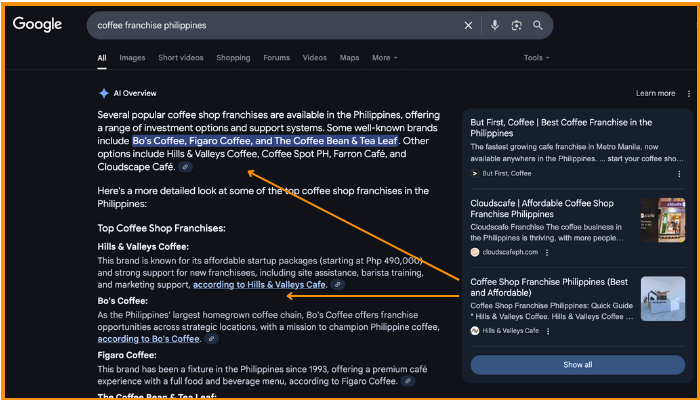Open three-dot menu on But First, Coffee card

(679, 174)
